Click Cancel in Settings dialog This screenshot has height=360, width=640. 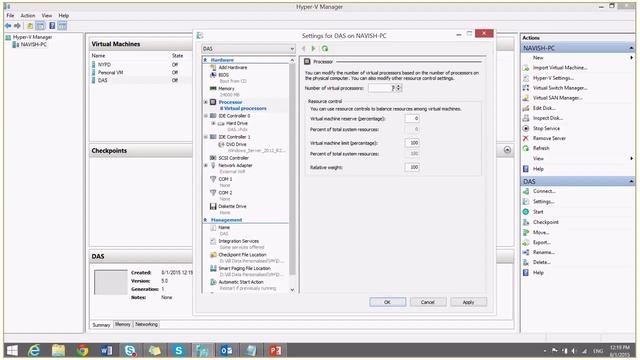pos(427,302)
